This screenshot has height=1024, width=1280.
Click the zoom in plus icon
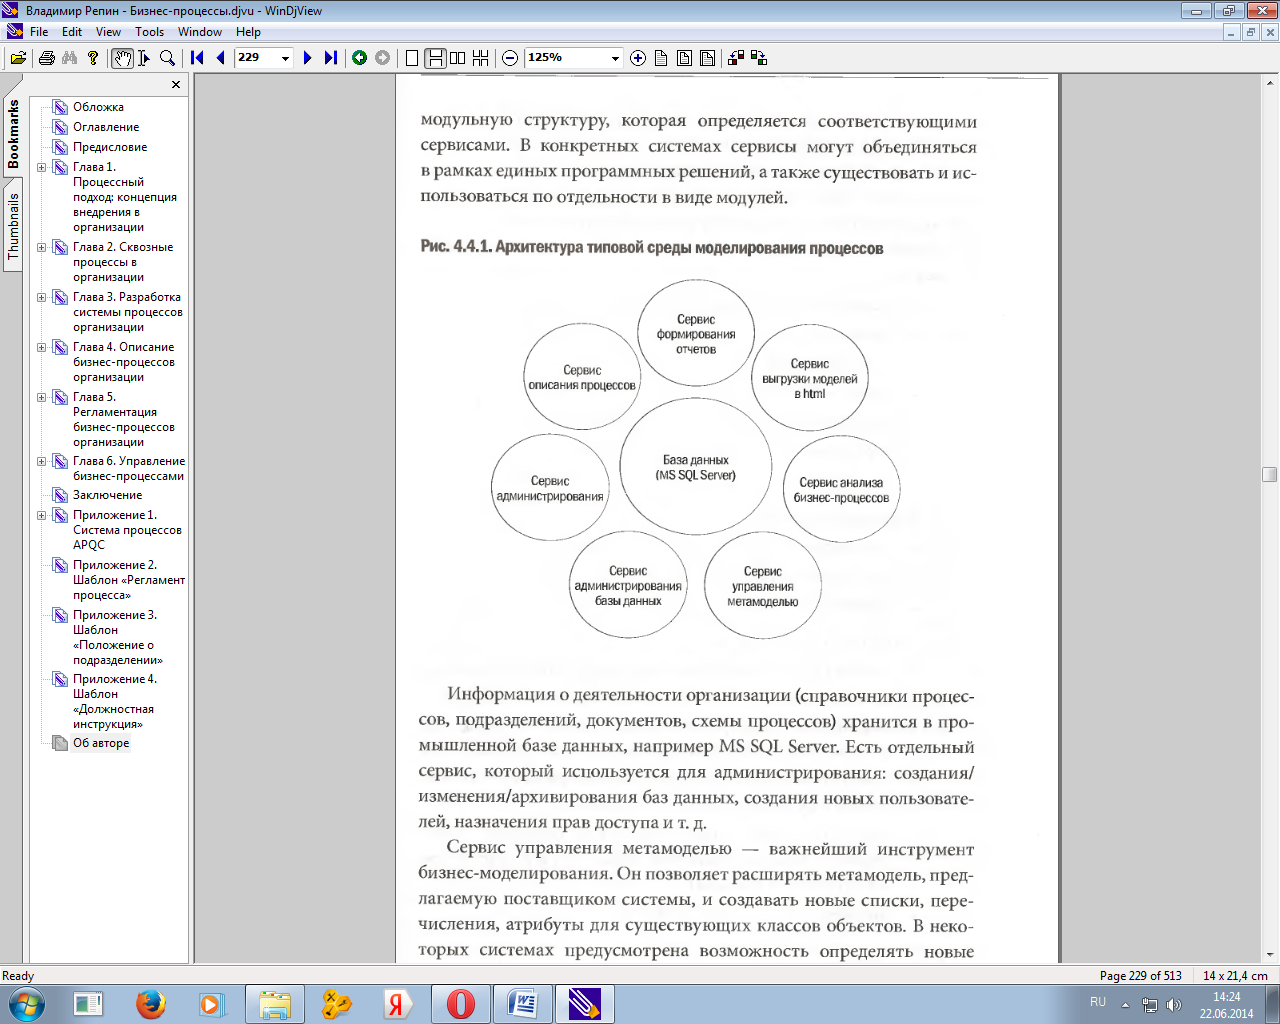(638, 58)
